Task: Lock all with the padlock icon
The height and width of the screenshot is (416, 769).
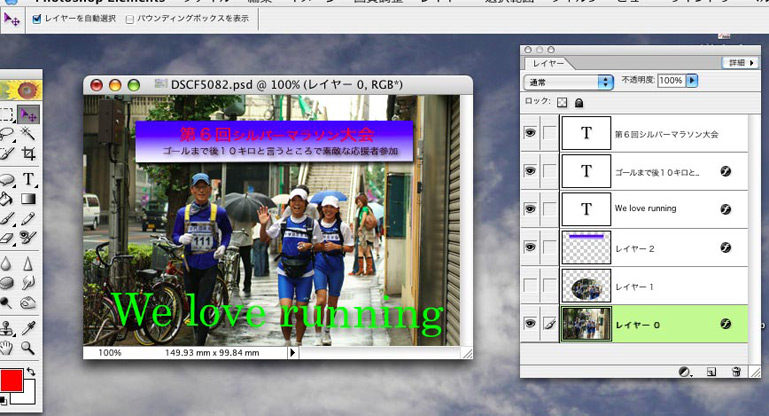Action: click(579, 102)
